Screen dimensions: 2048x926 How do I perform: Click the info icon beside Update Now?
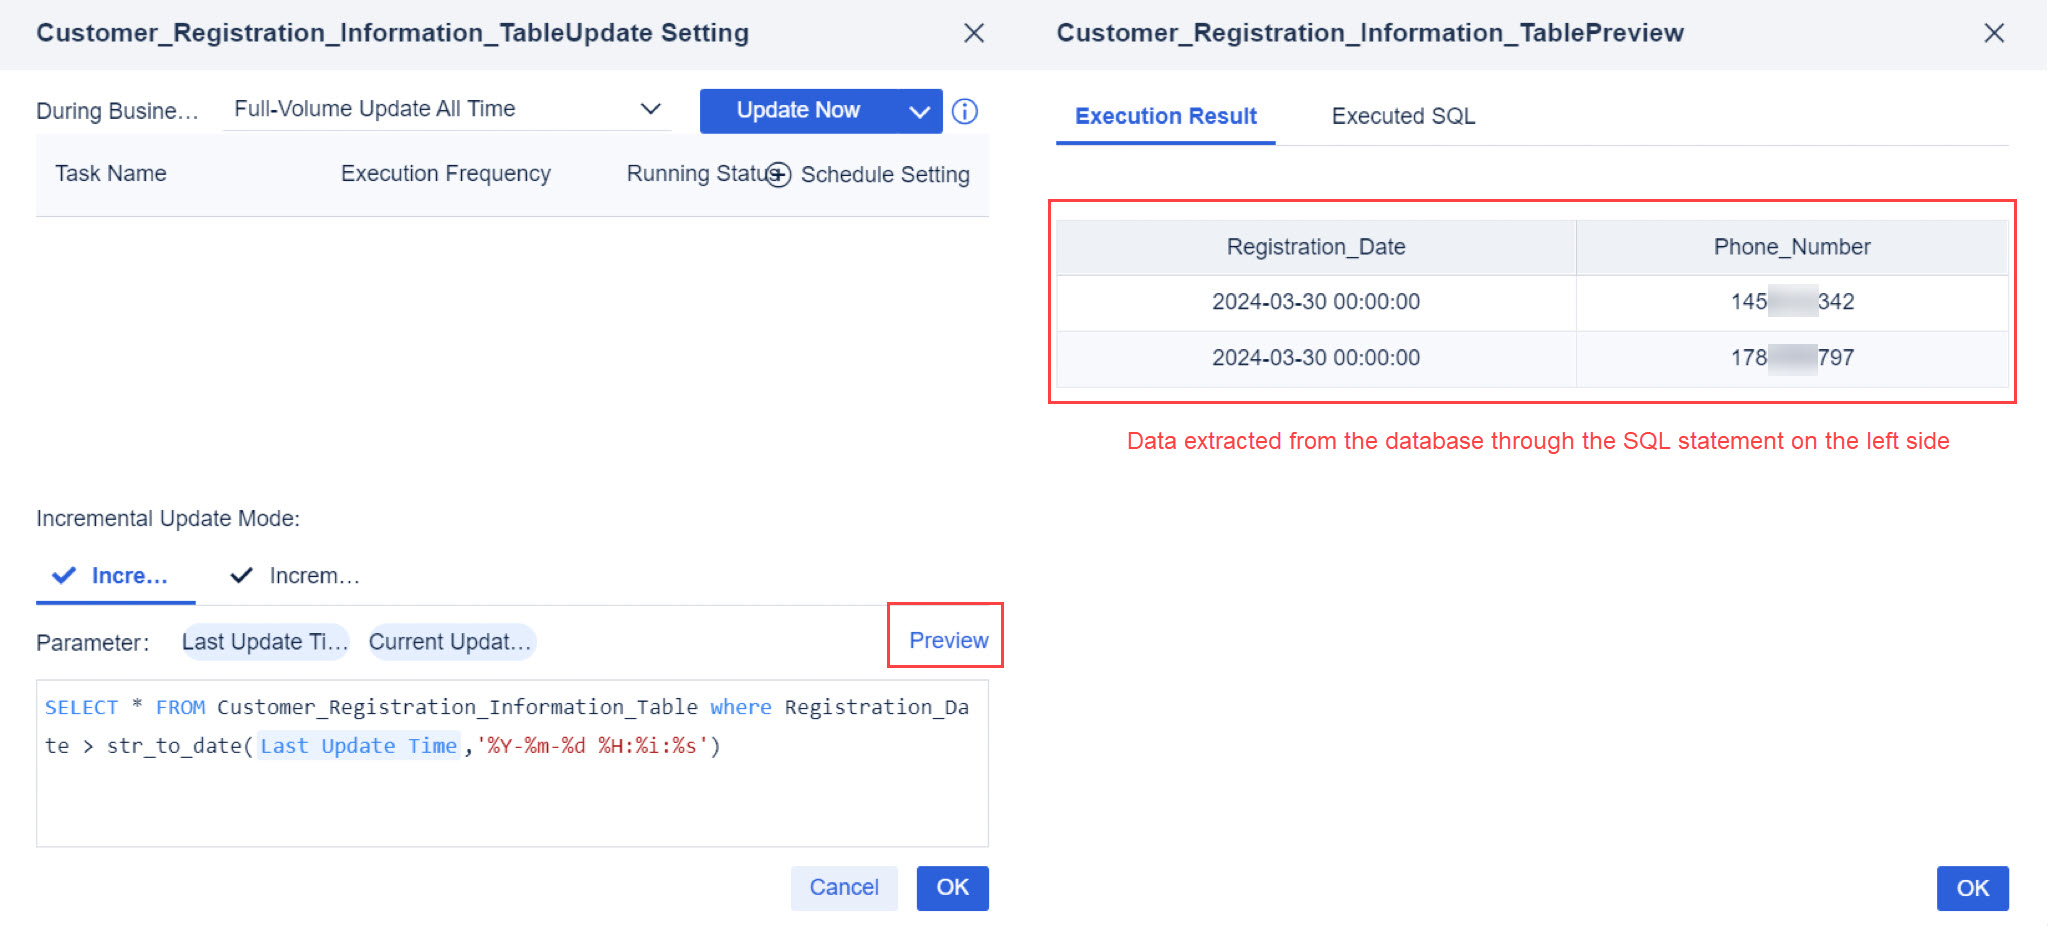coord(965,111)
